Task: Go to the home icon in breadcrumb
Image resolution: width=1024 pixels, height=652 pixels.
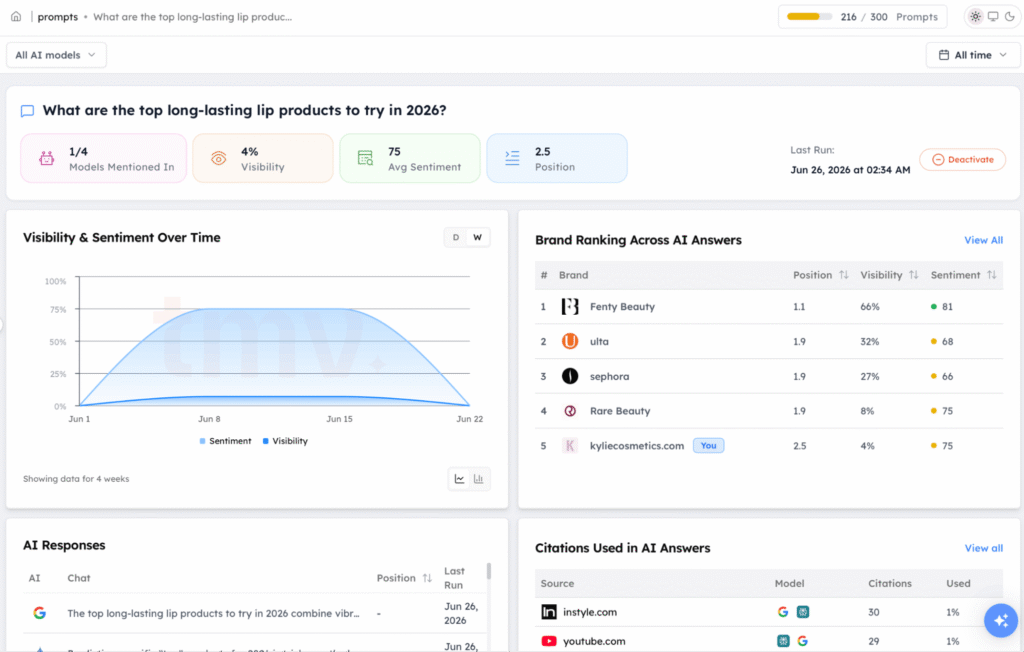Action: tap(16, 16)
